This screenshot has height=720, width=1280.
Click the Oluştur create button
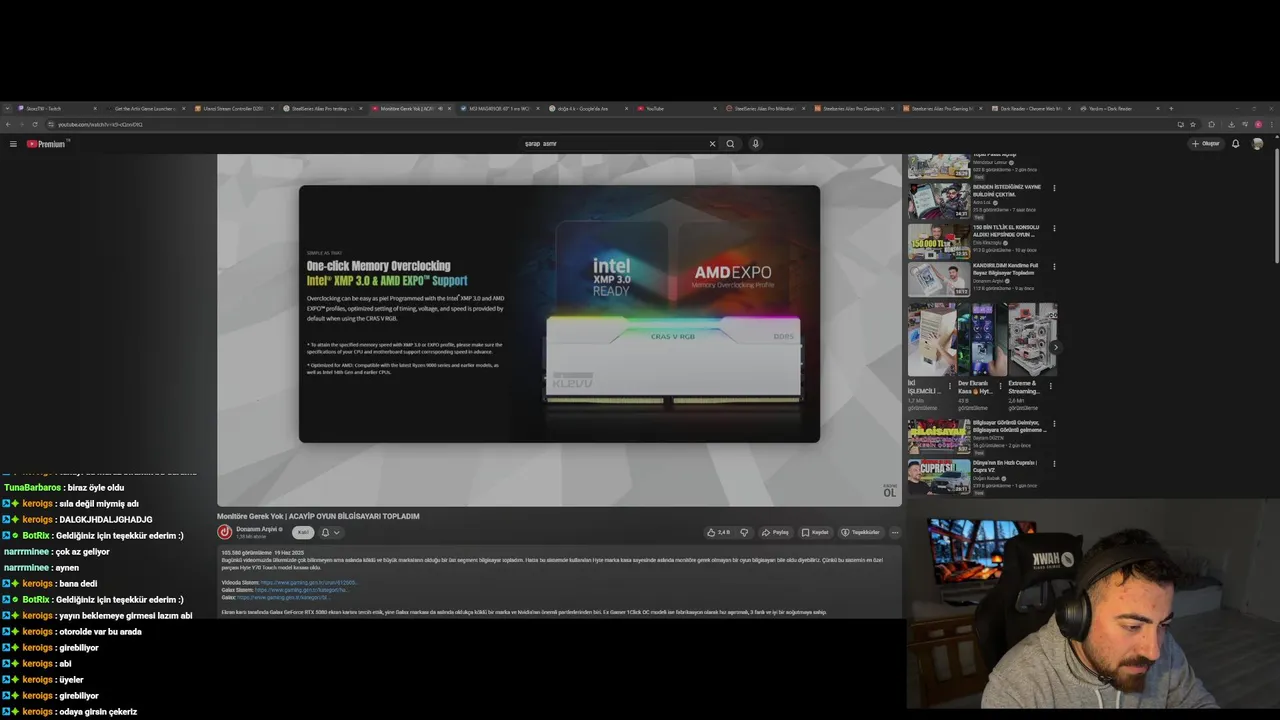tap(1205, 144)
